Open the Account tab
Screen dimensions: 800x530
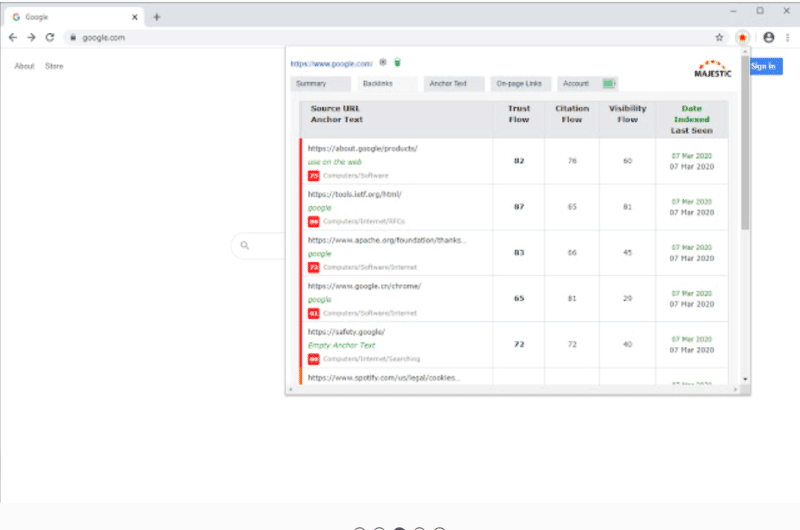[x=587, y=83]
